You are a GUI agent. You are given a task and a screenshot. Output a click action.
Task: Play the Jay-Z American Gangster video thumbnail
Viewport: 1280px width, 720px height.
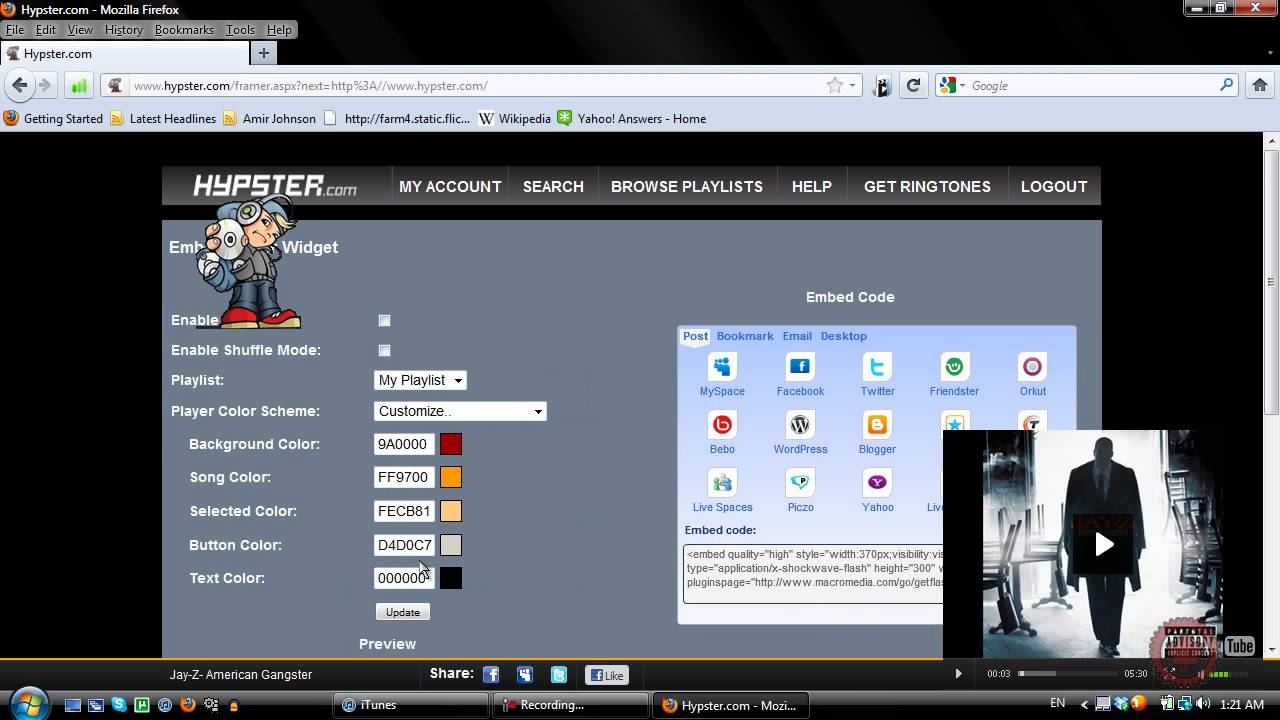tap(1104, 544)
